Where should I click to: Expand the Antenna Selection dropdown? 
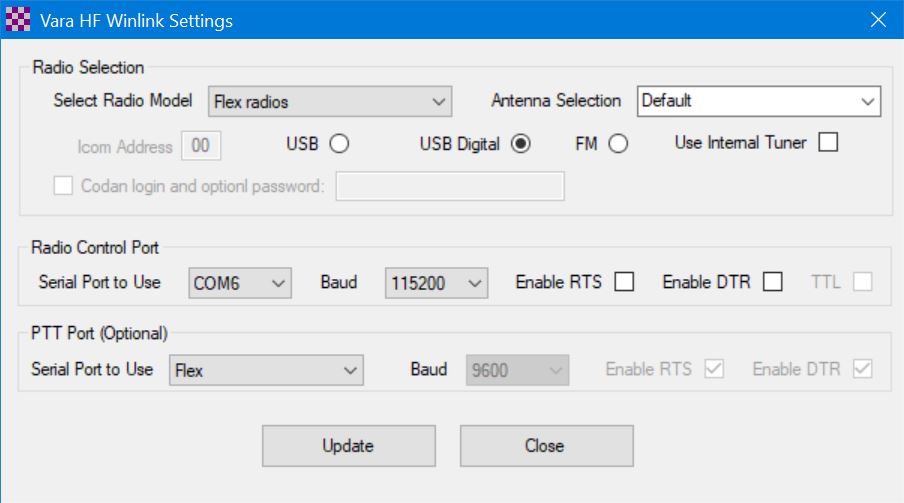pyautogui.click(x=759, y=101)
